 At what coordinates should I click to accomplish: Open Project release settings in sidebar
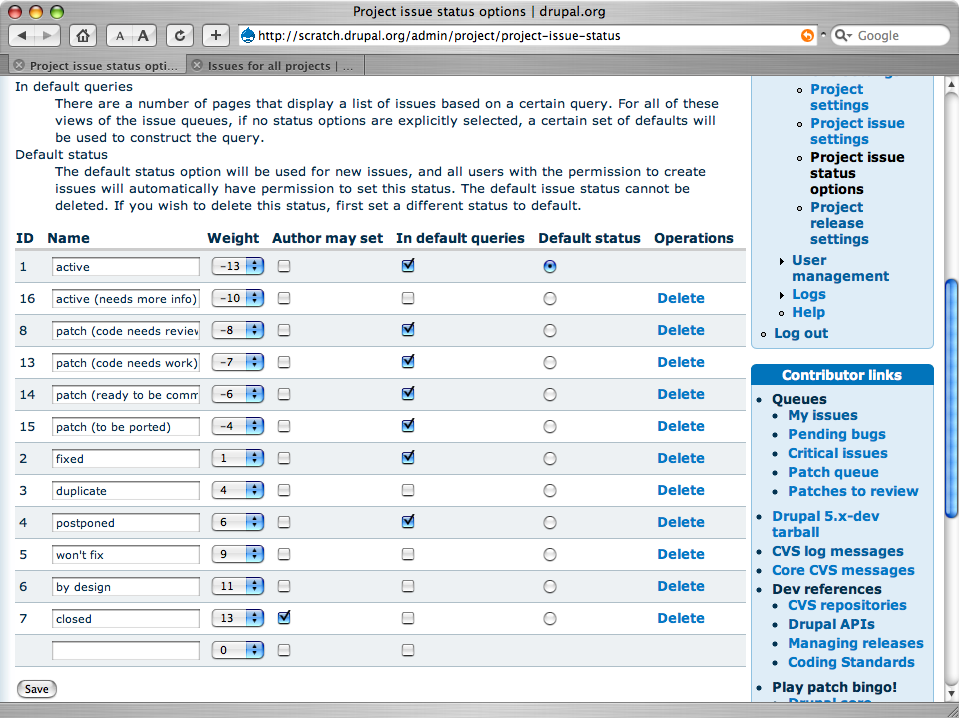(x=839, y=223)
